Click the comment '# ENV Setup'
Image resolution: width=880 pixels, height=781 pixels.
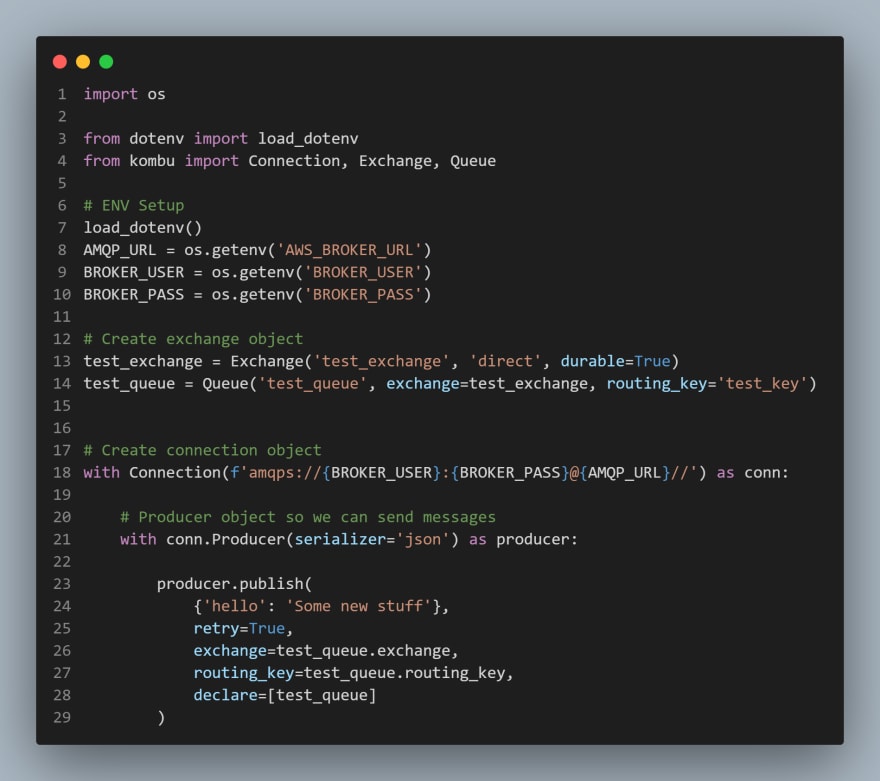click(x=134, y=205)
